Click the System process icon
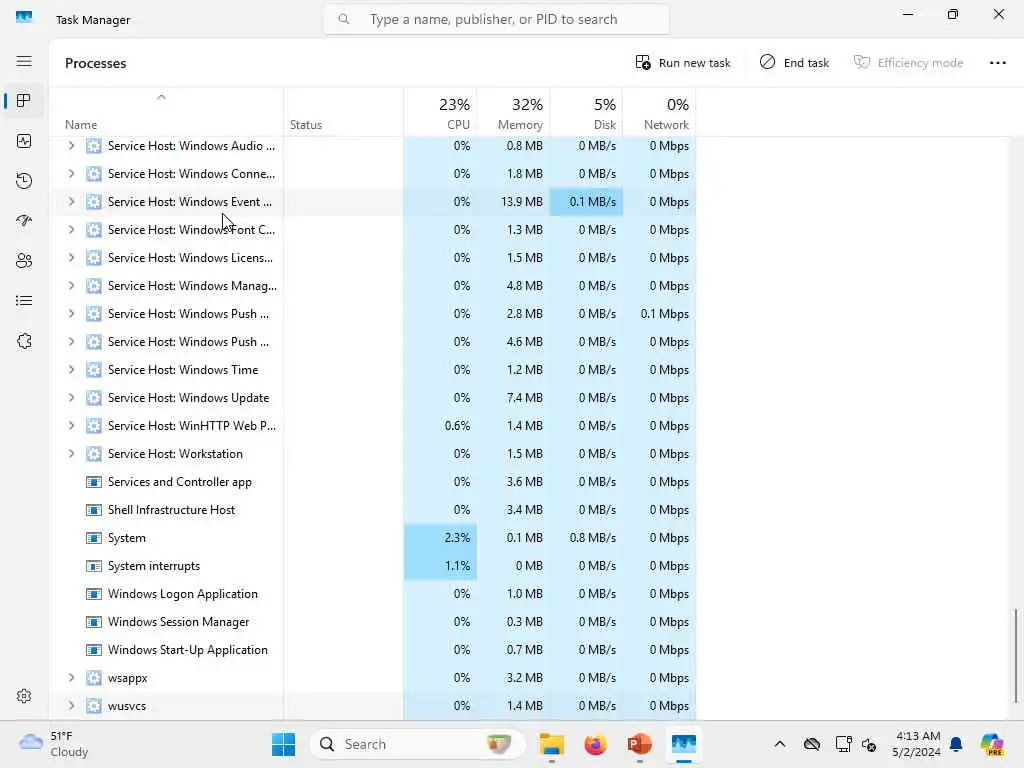 tap(94, 538)
